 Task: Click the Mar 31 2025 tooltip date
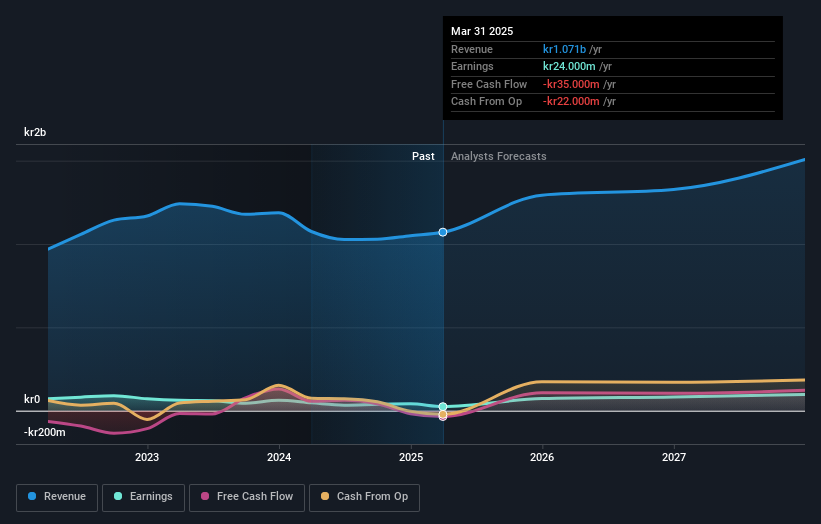(482, 31)
